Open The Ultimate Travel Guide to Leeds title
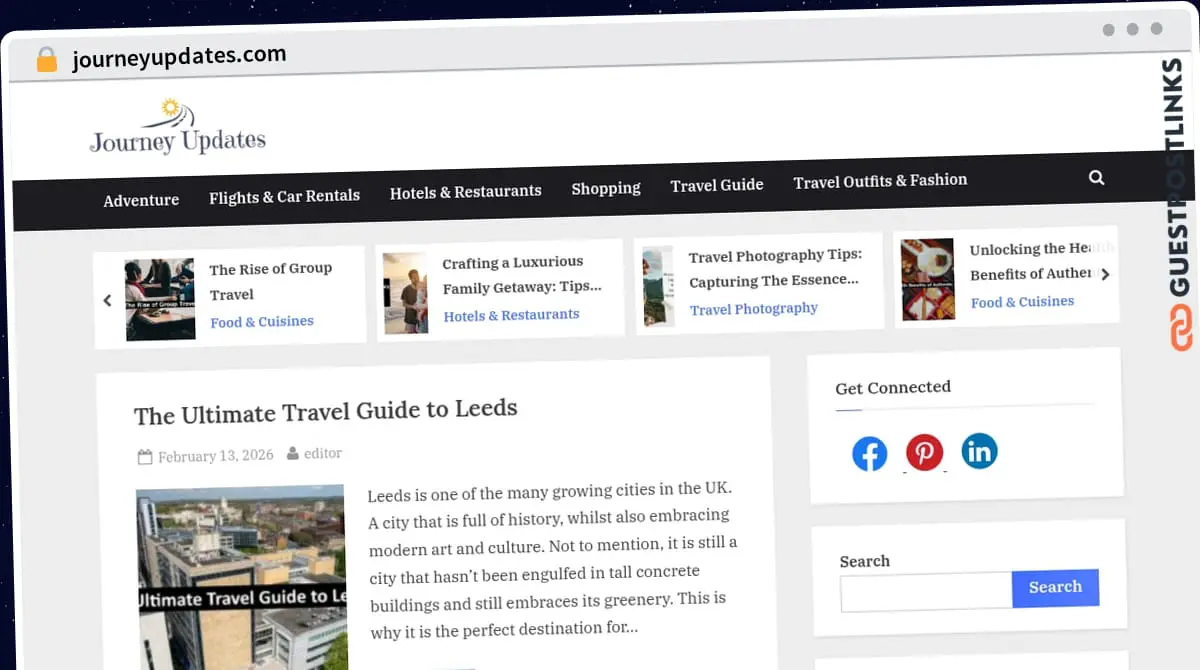 [x=326, y=412]
